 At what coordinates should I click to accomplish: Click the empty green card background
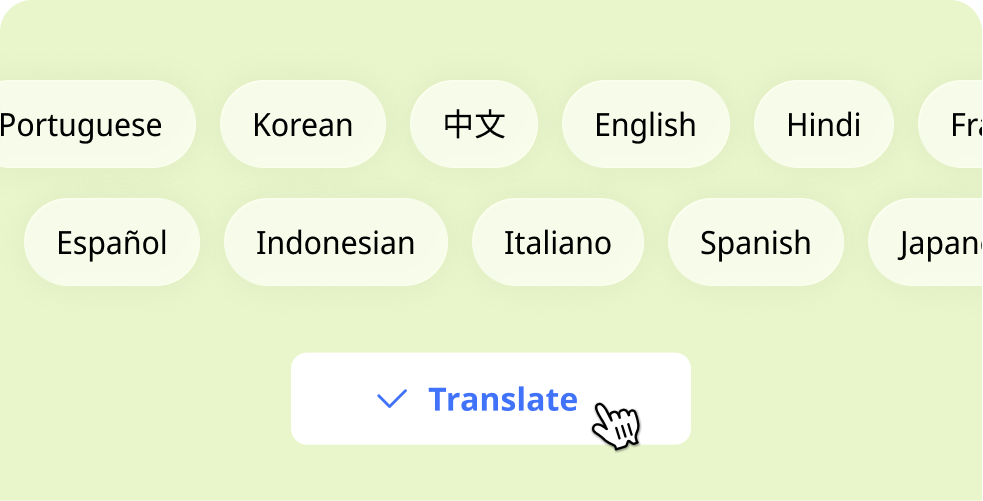click(150, 400)
